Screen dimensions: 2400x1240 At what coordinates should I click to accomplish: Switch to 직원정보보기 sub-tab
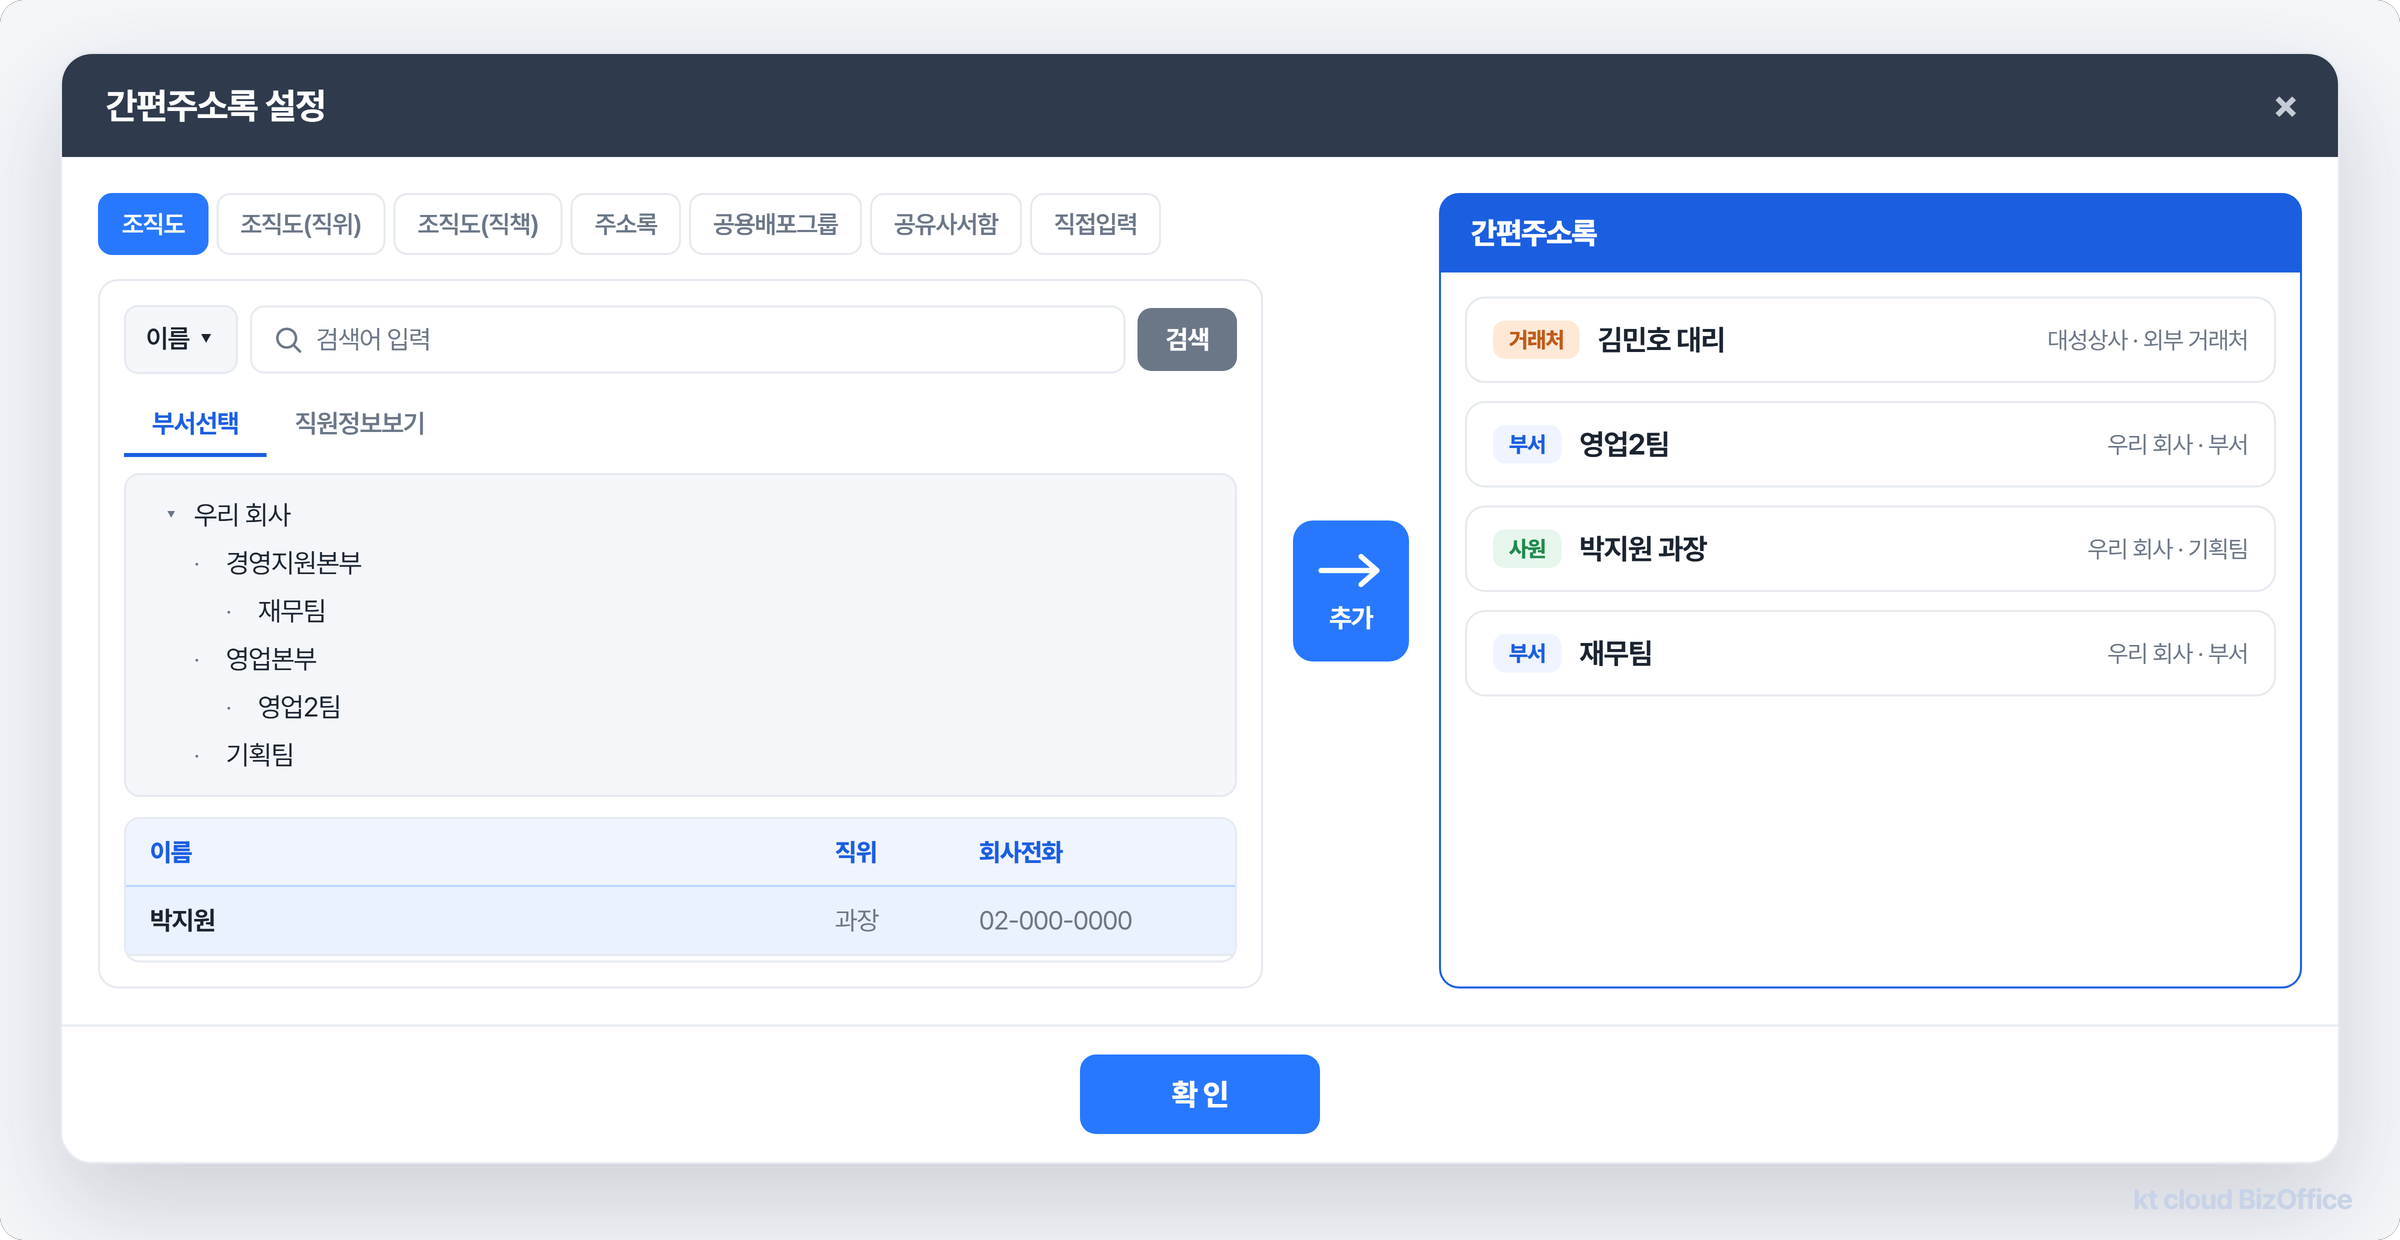[x=360, y=424]
